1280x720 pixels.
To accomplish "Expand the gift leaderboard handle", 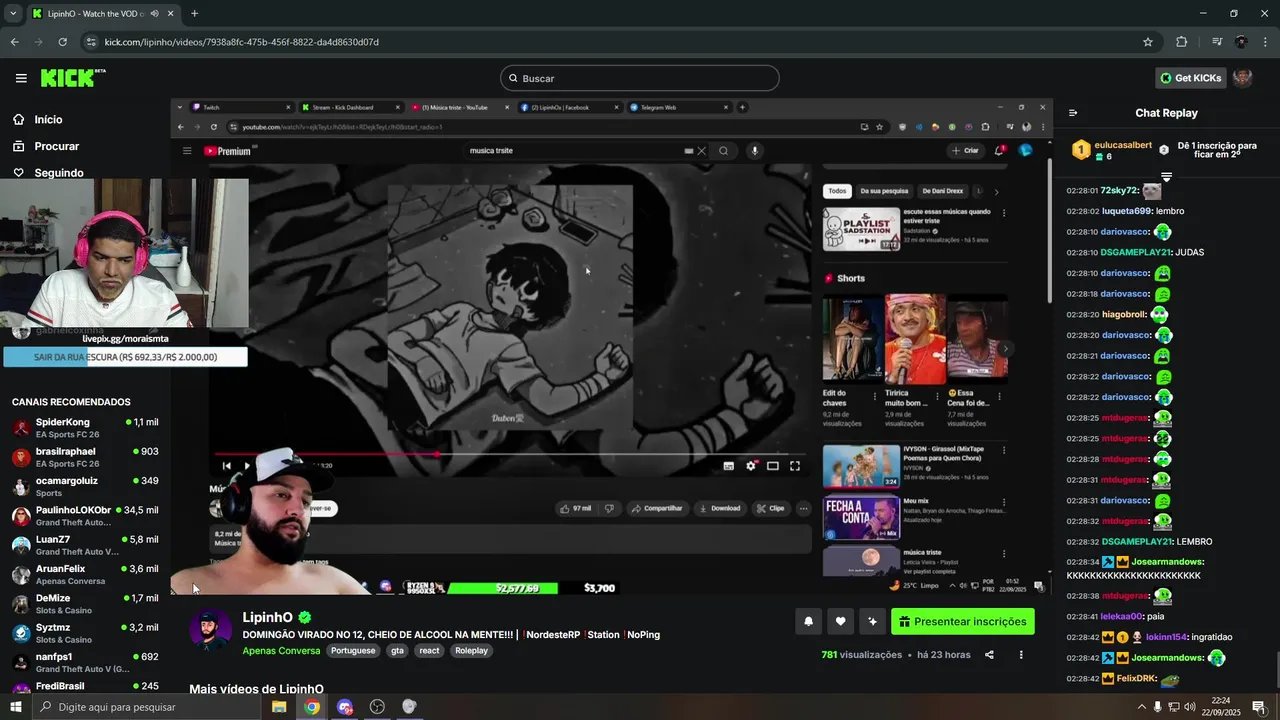I will click(1166, 177).
